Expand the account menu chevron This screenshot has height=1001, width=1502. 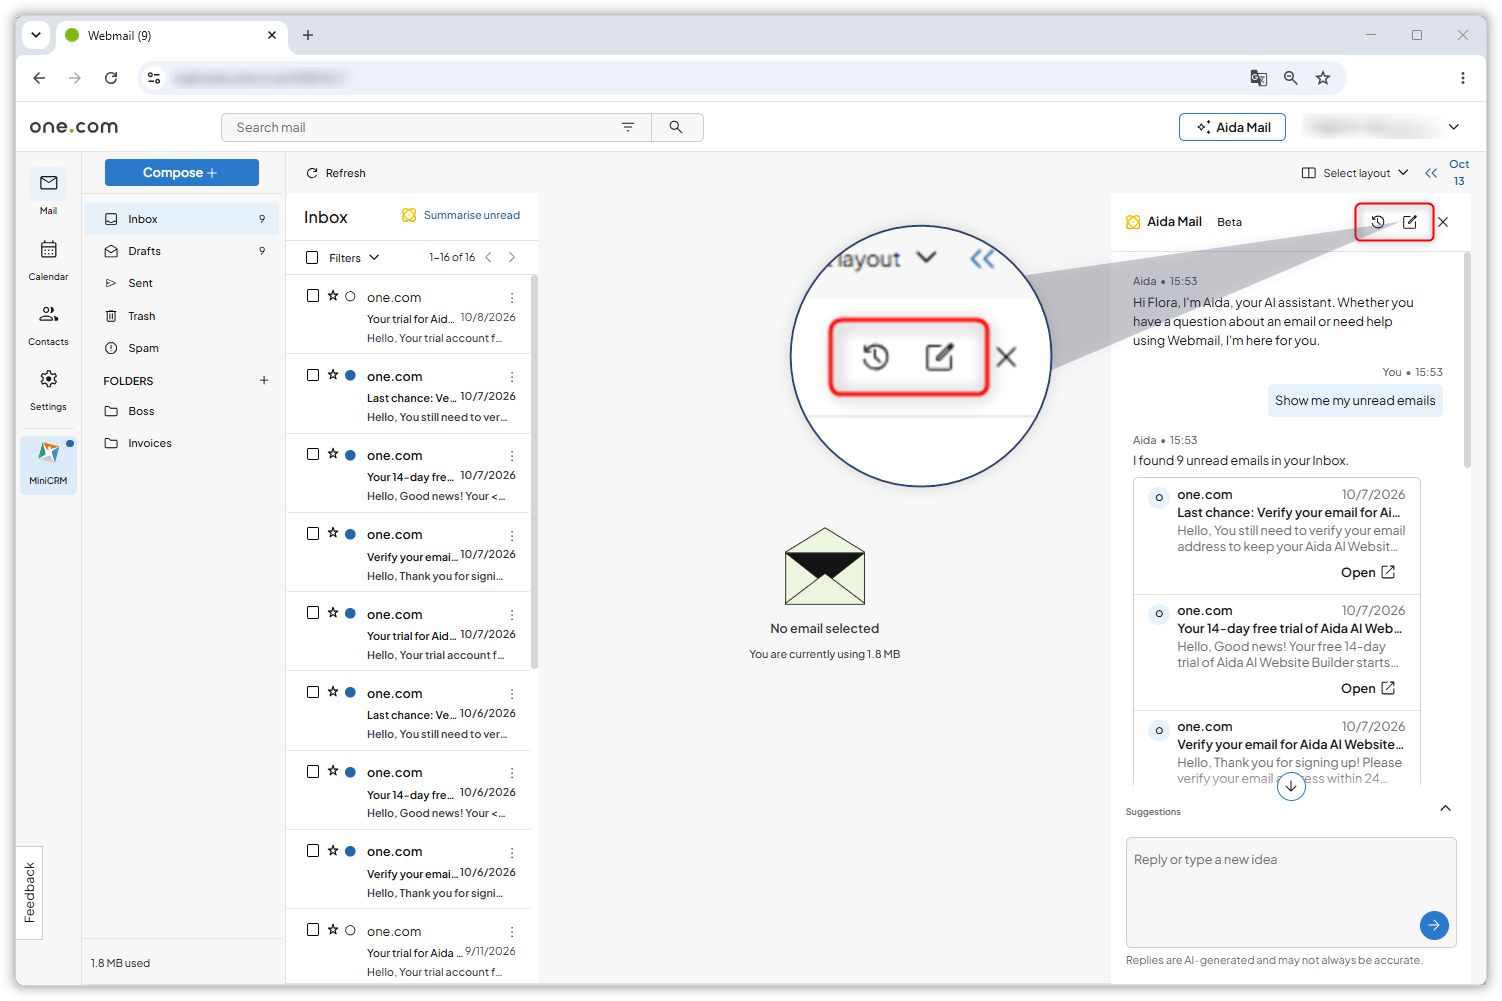point(1454,127)
